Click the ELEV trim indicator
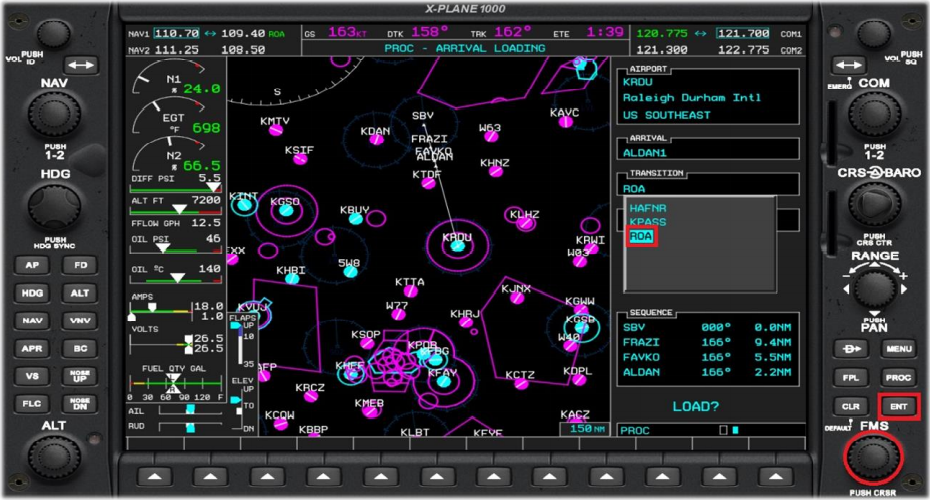 click(x=242, y=403)
